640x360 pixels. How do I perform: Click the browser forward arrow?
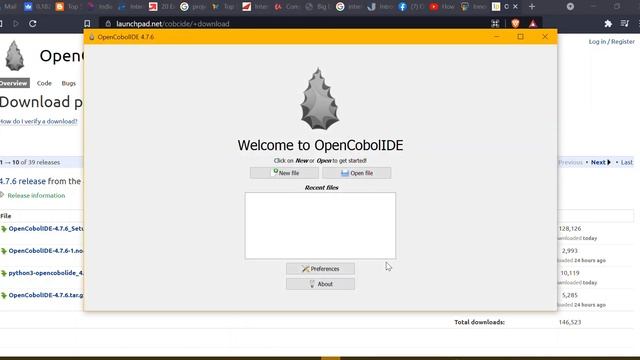(x=16, y=24)
